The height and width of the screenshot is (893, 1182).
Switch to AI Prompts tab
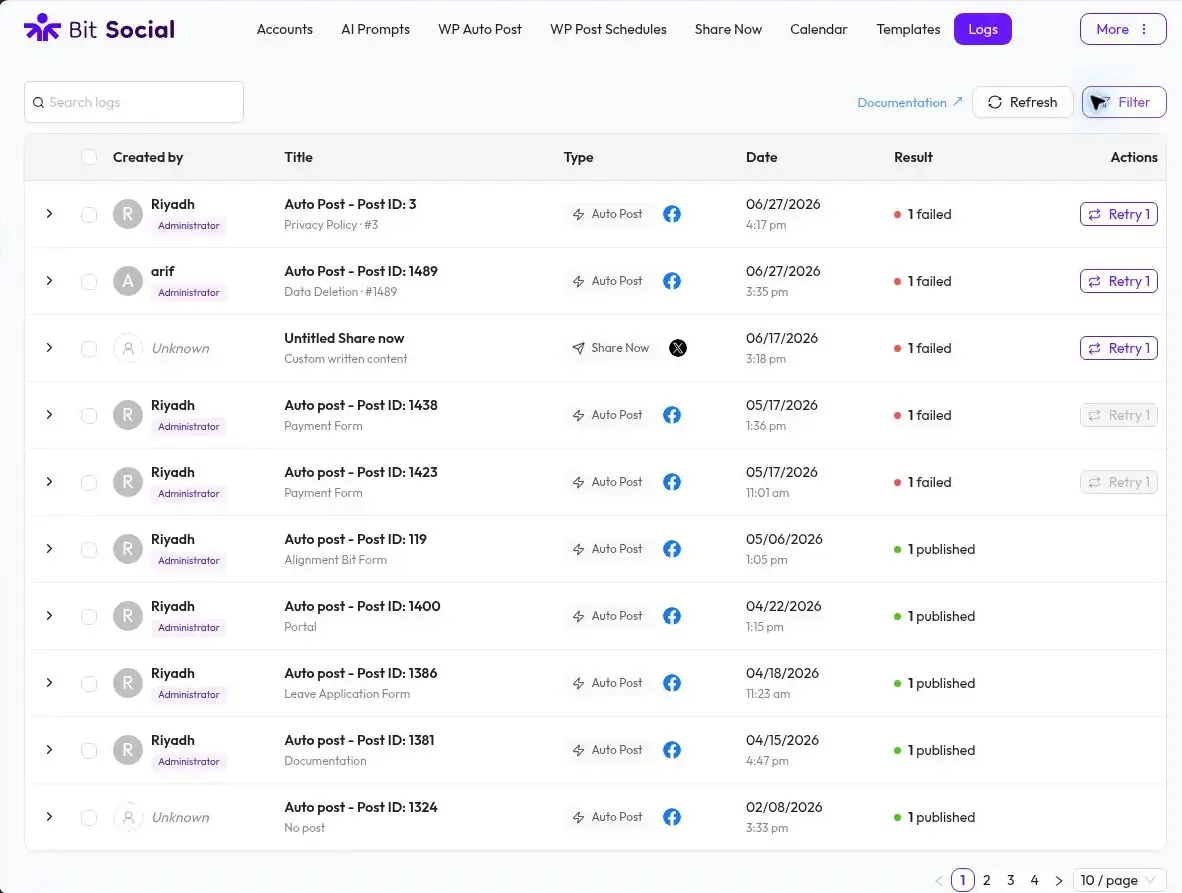[375, 29]
